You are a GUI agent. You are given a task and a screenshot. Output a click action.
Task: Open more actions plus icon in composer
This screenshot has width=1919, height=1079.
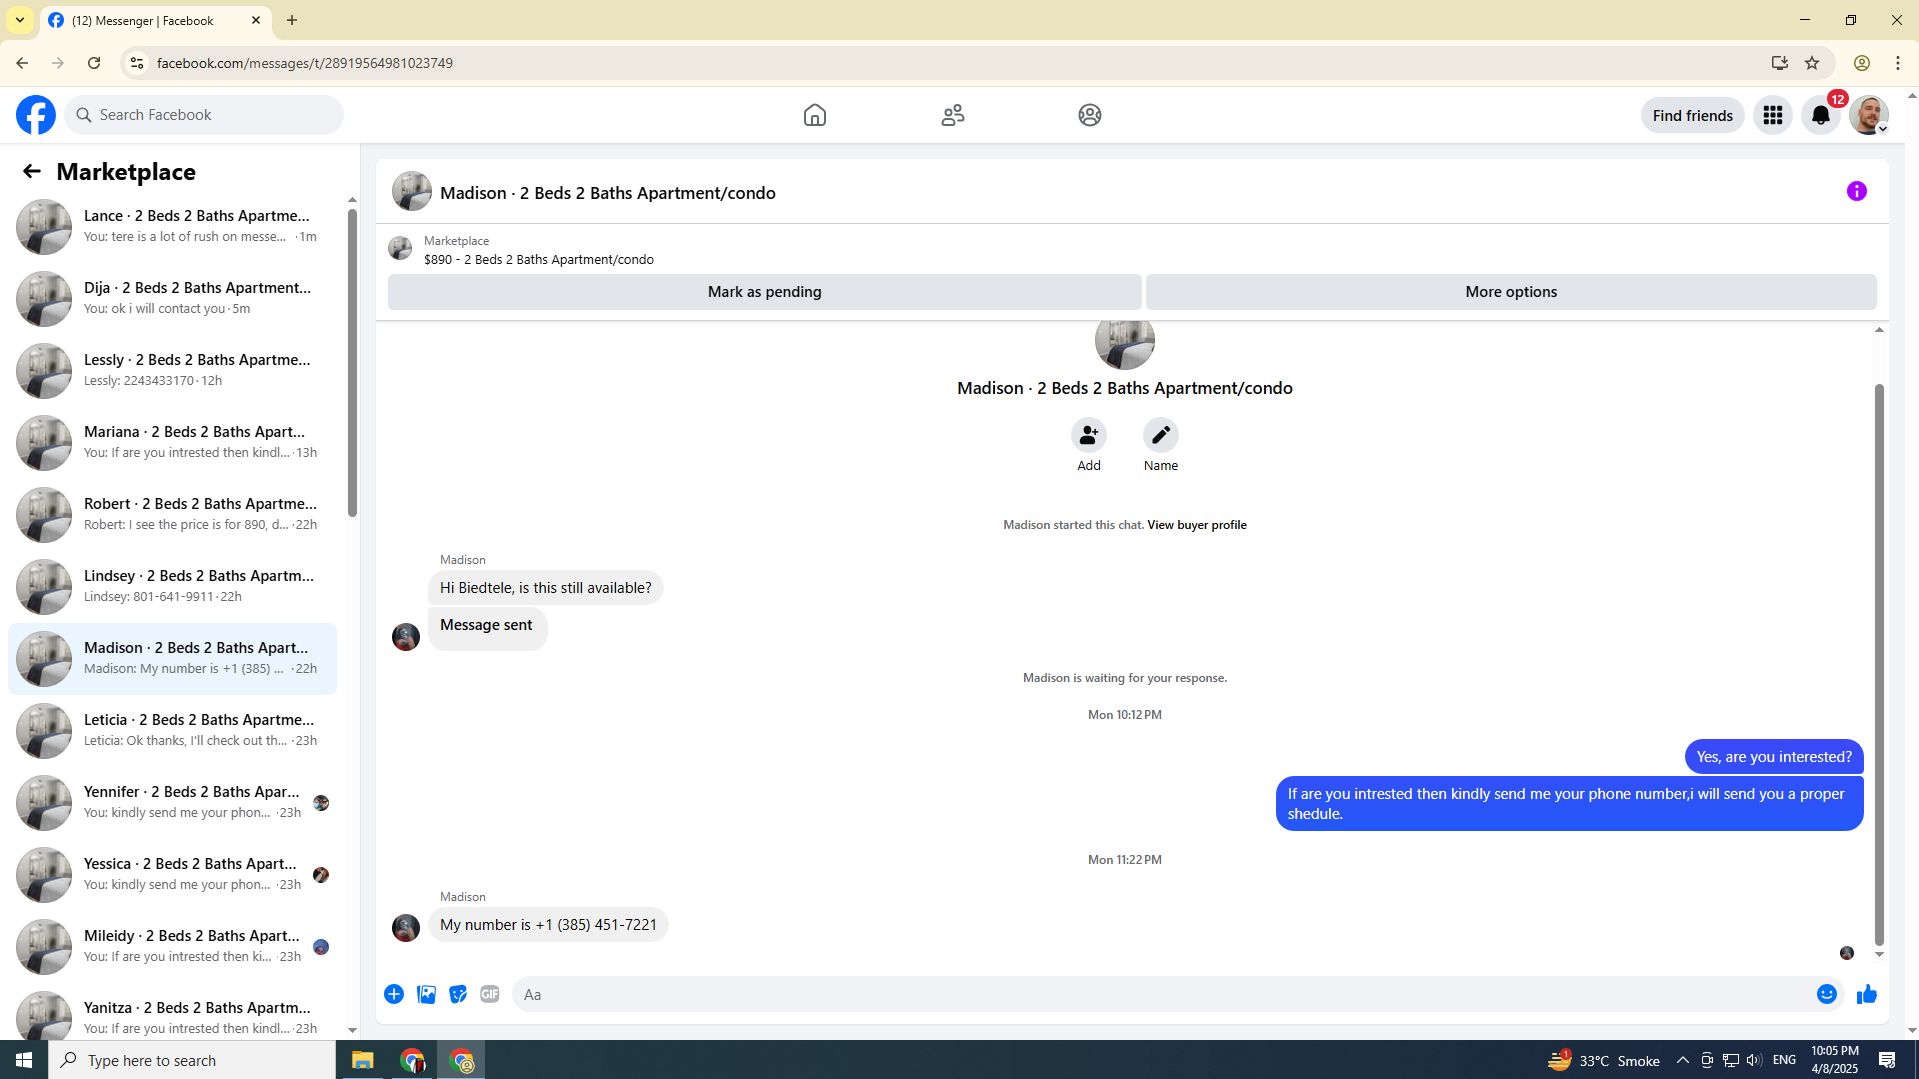tap(394, 994)
